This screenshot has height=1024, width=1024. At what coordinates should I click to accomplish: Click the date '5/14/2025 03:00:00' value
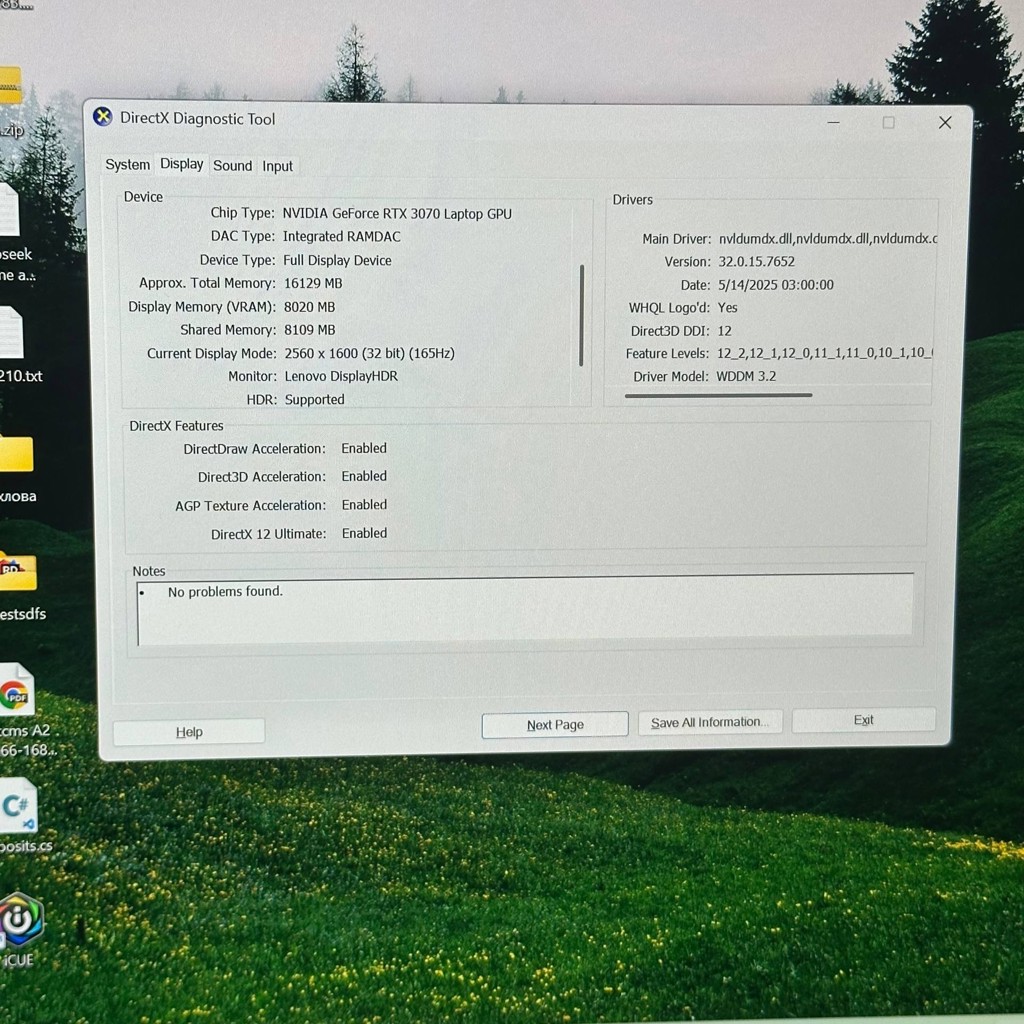click(775, 285)
